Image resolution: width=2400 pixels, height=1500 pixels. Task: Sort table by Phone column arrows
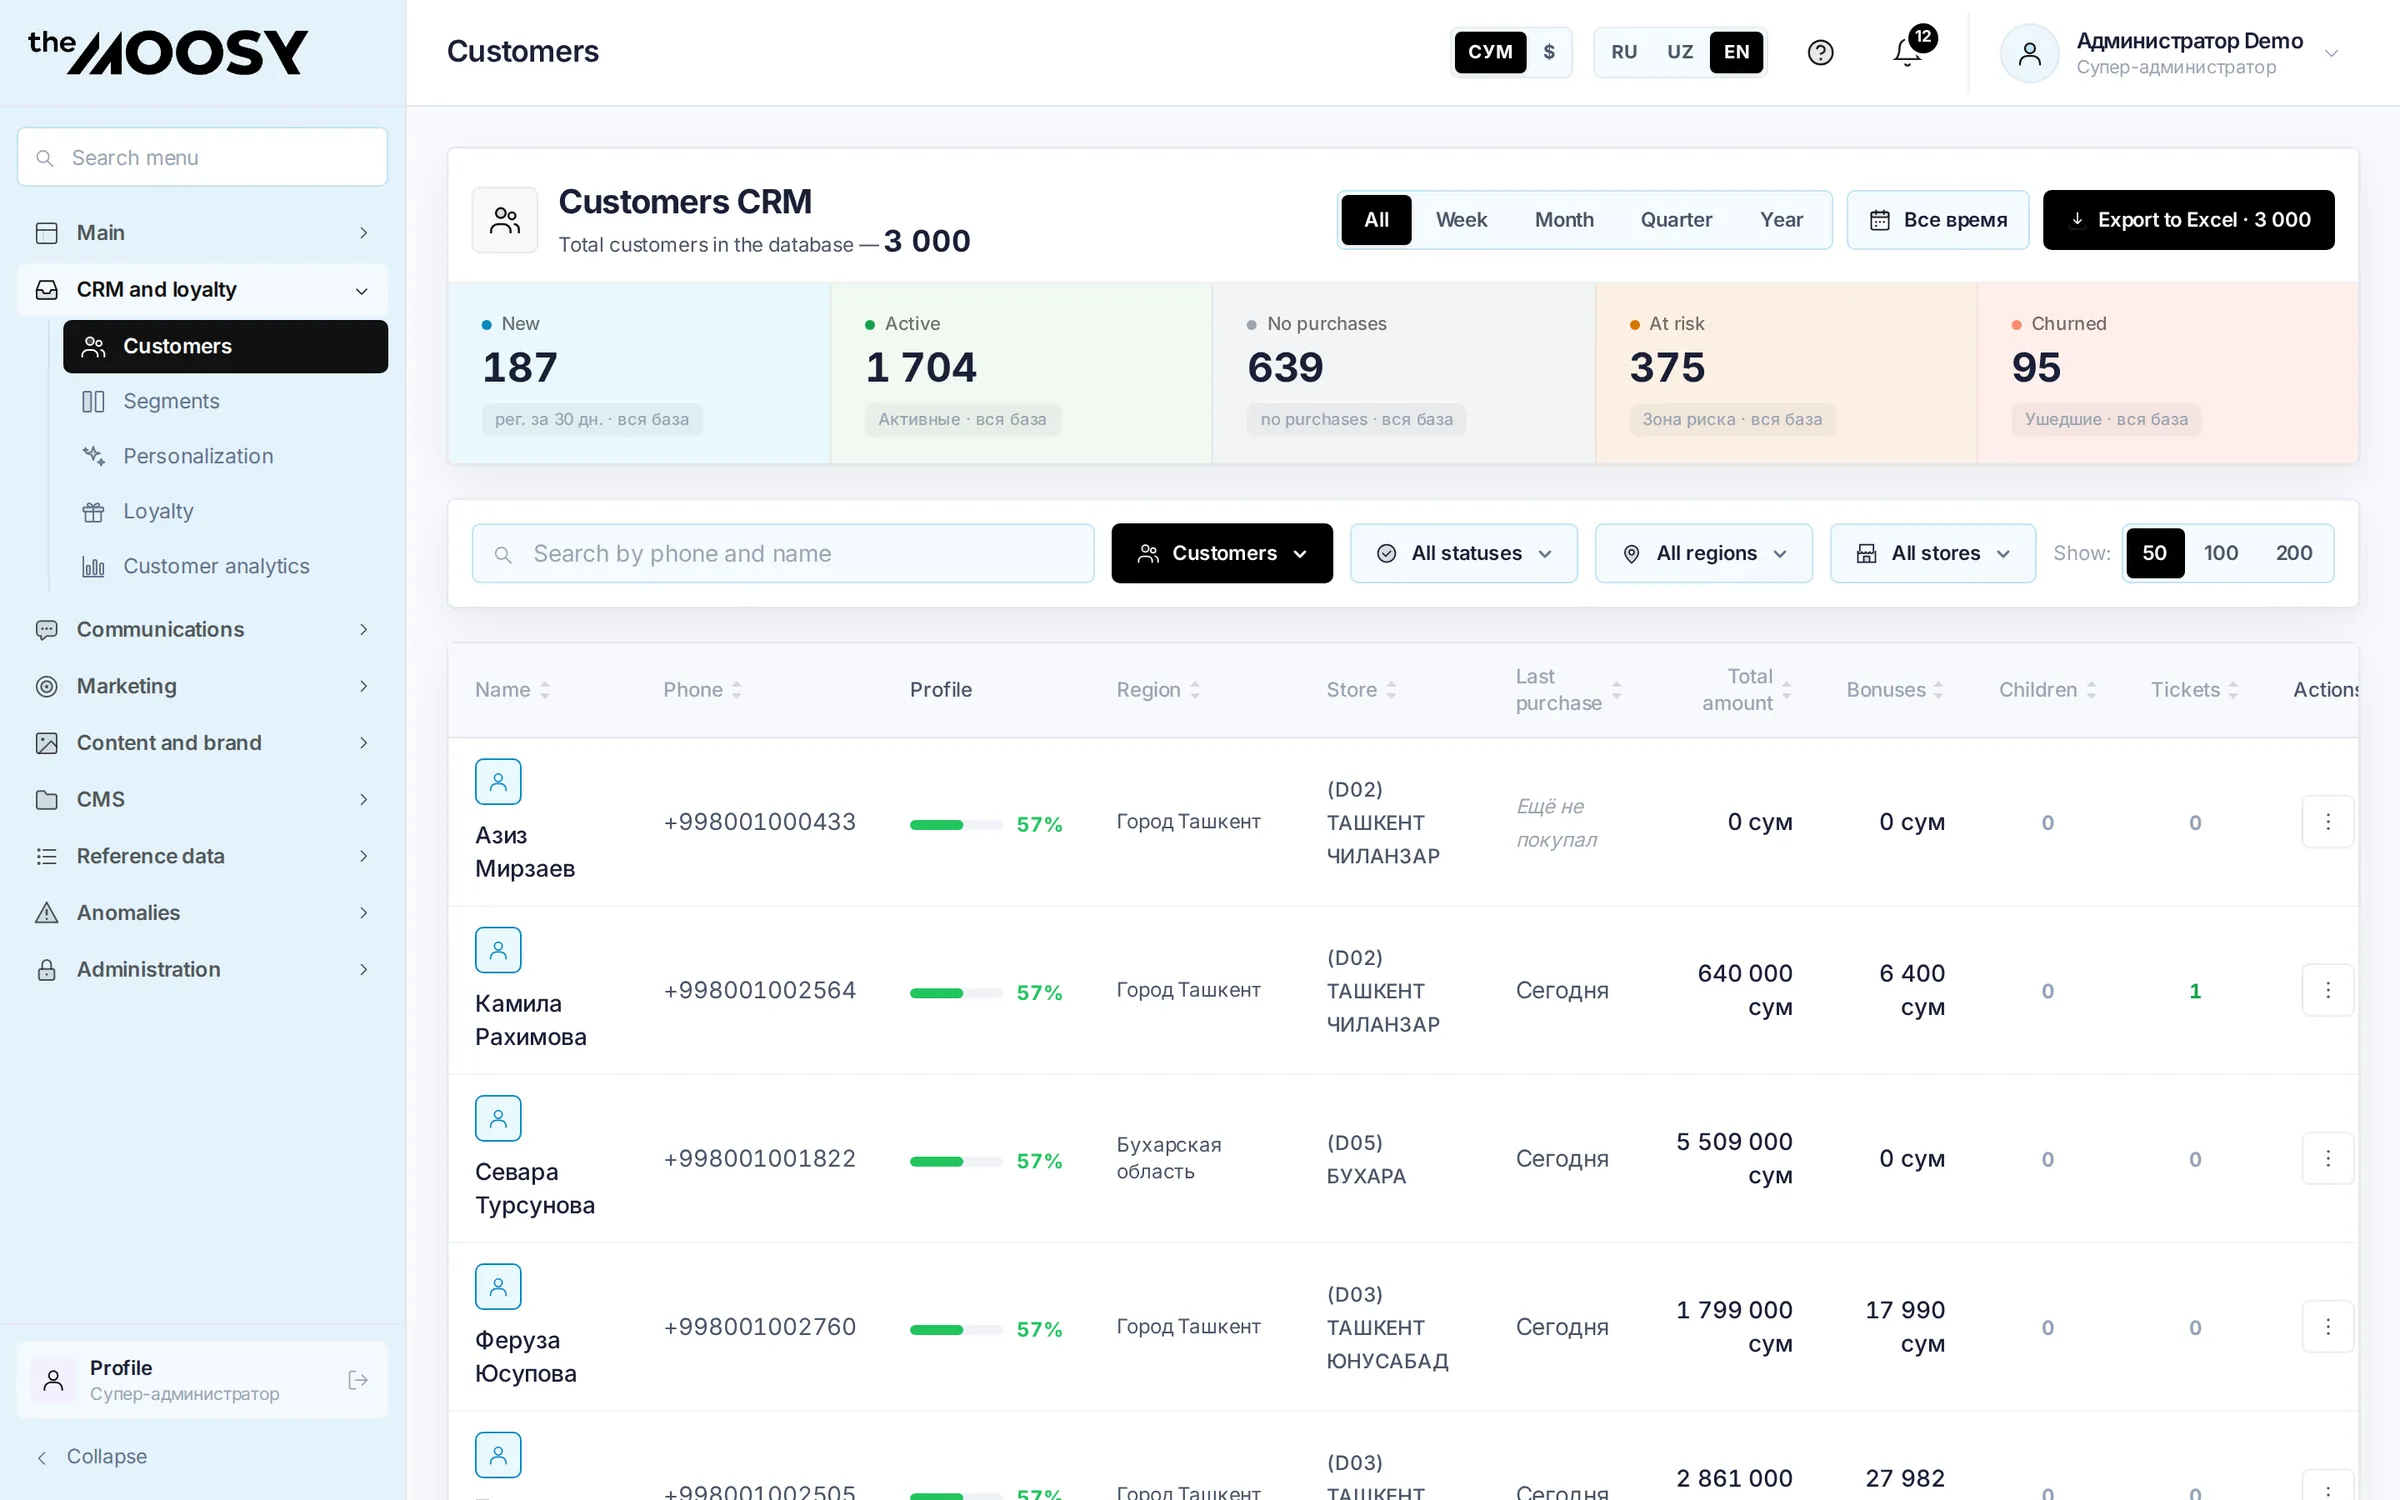coord(737,690)
